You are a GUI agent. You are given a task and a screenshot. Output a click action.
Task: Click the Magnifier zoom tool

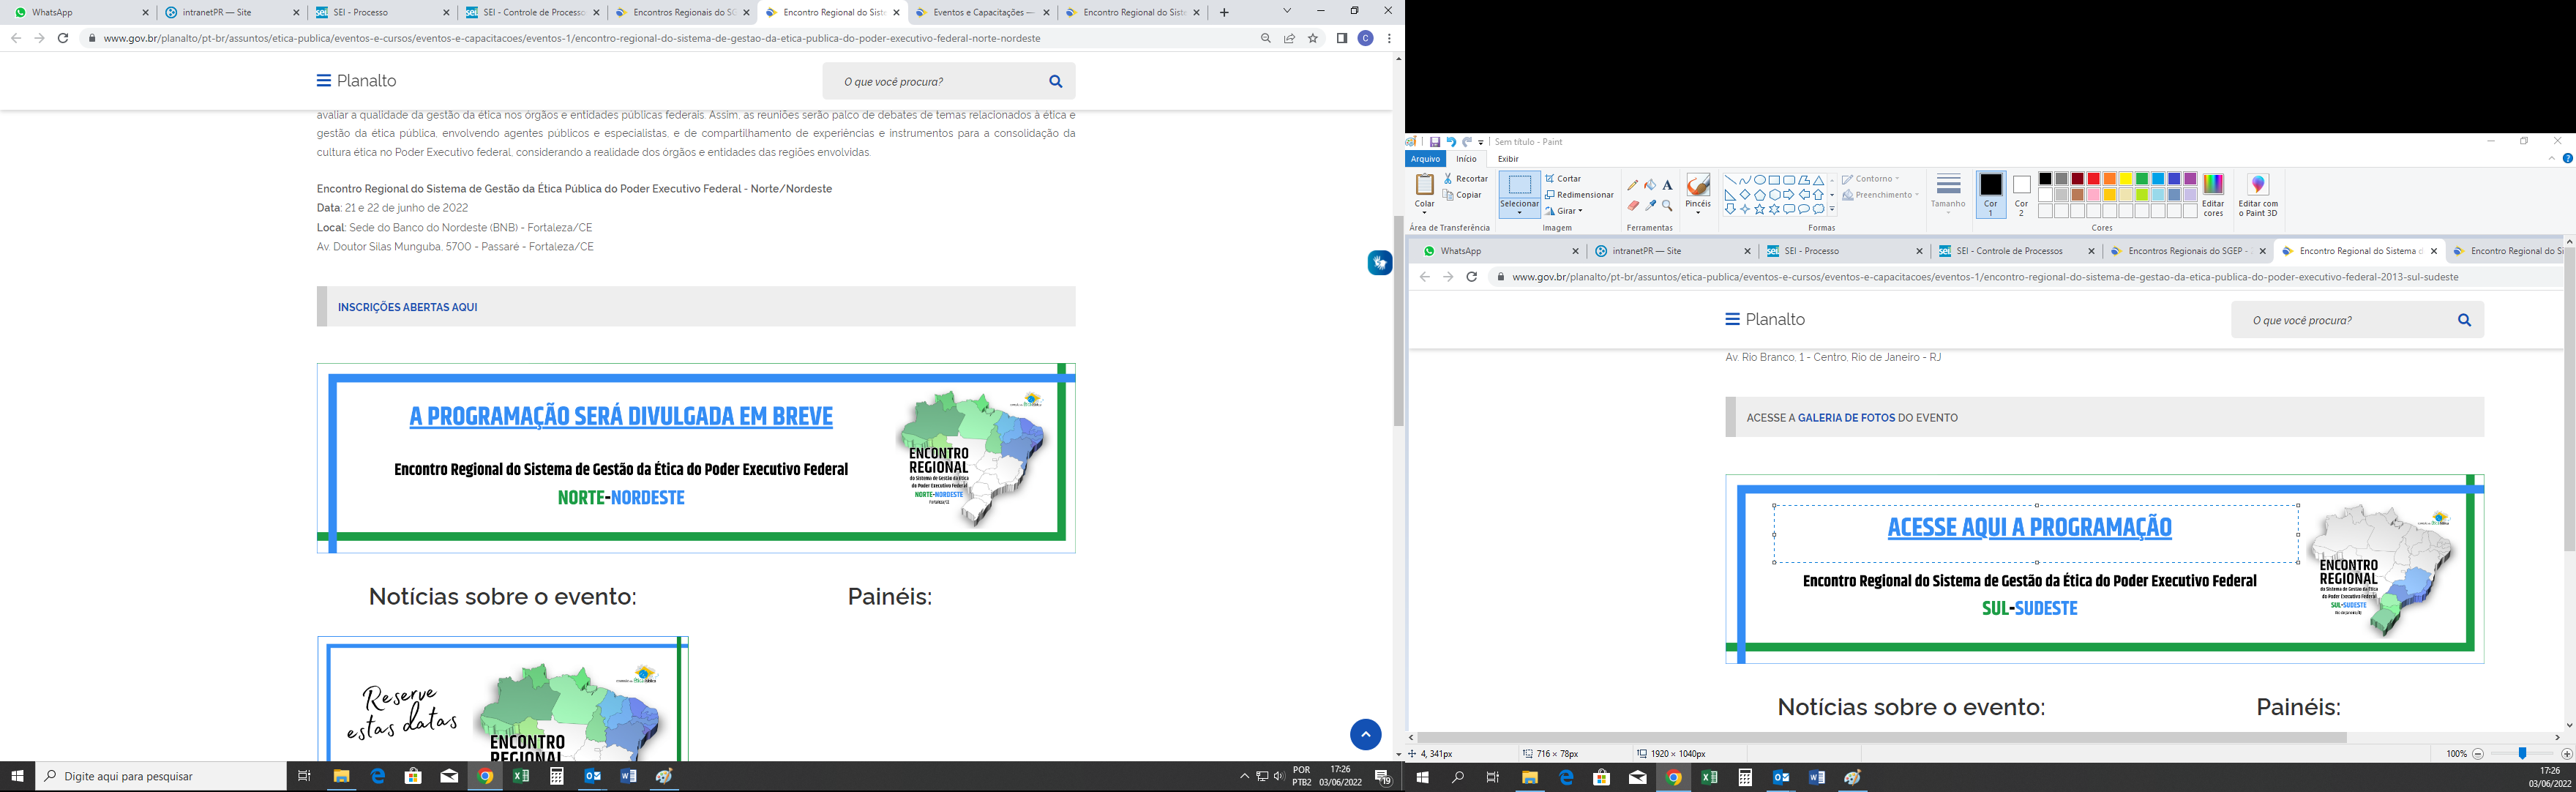(x=1667, y=205)
